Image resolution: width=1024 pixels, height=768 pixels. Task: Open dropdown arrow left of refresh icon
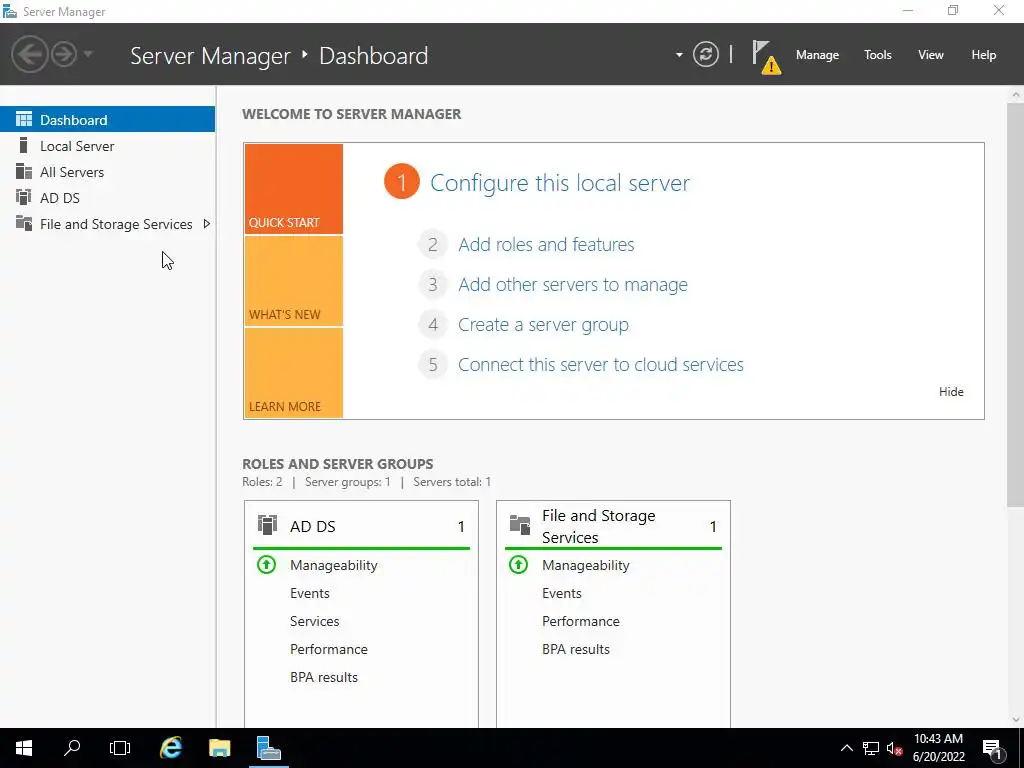point(679,55)
